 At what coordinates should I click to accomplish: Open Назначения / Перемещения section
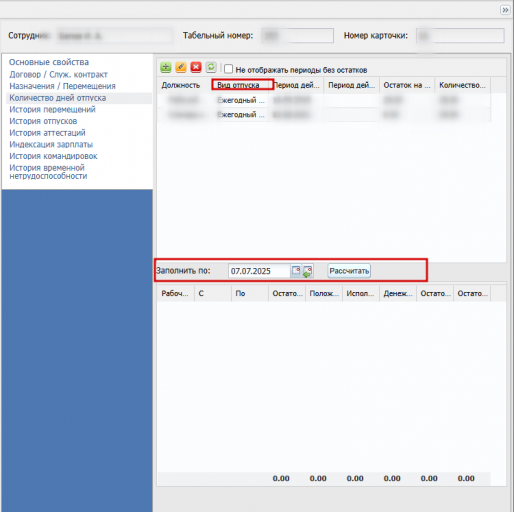[62, 86]
